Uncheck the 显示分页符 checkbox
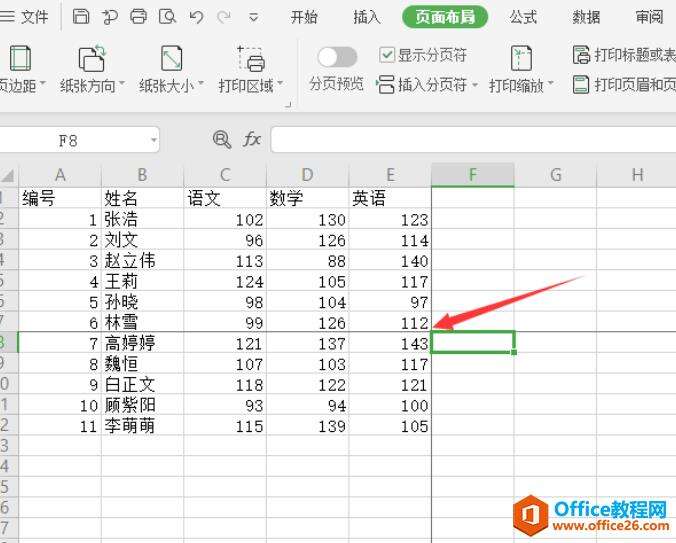The height and width of the screenshot is (543, 676). (x=387, y=55)
